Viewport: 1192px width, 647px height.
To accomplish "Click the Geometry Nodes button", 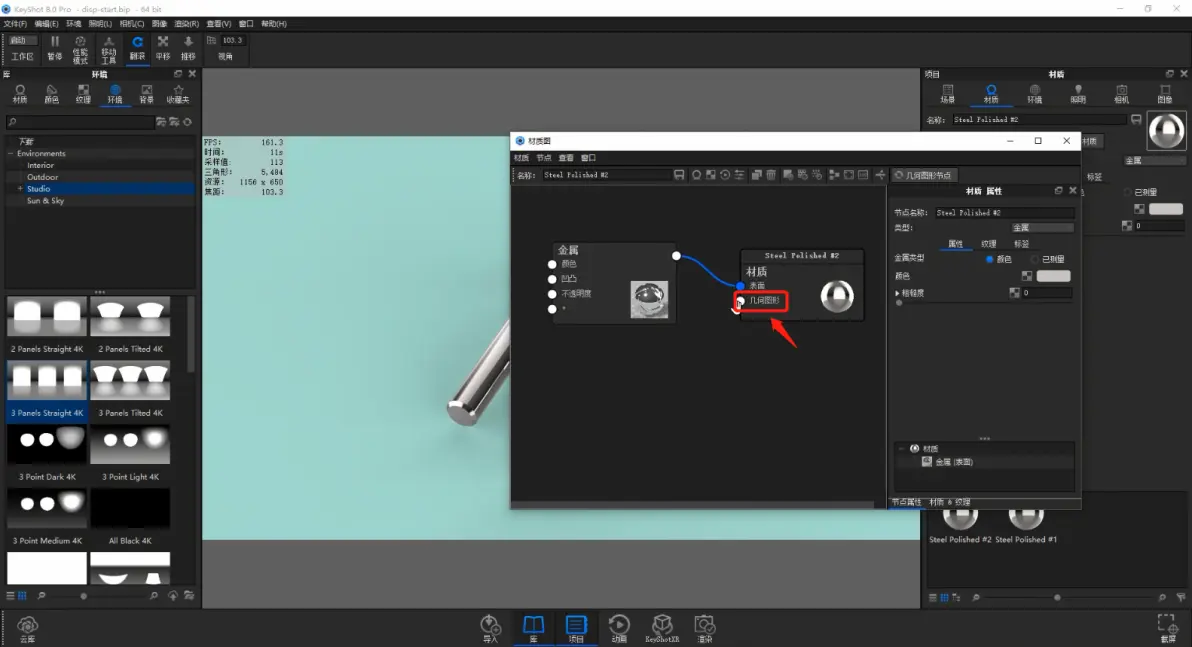I will [x=924, y=175].
